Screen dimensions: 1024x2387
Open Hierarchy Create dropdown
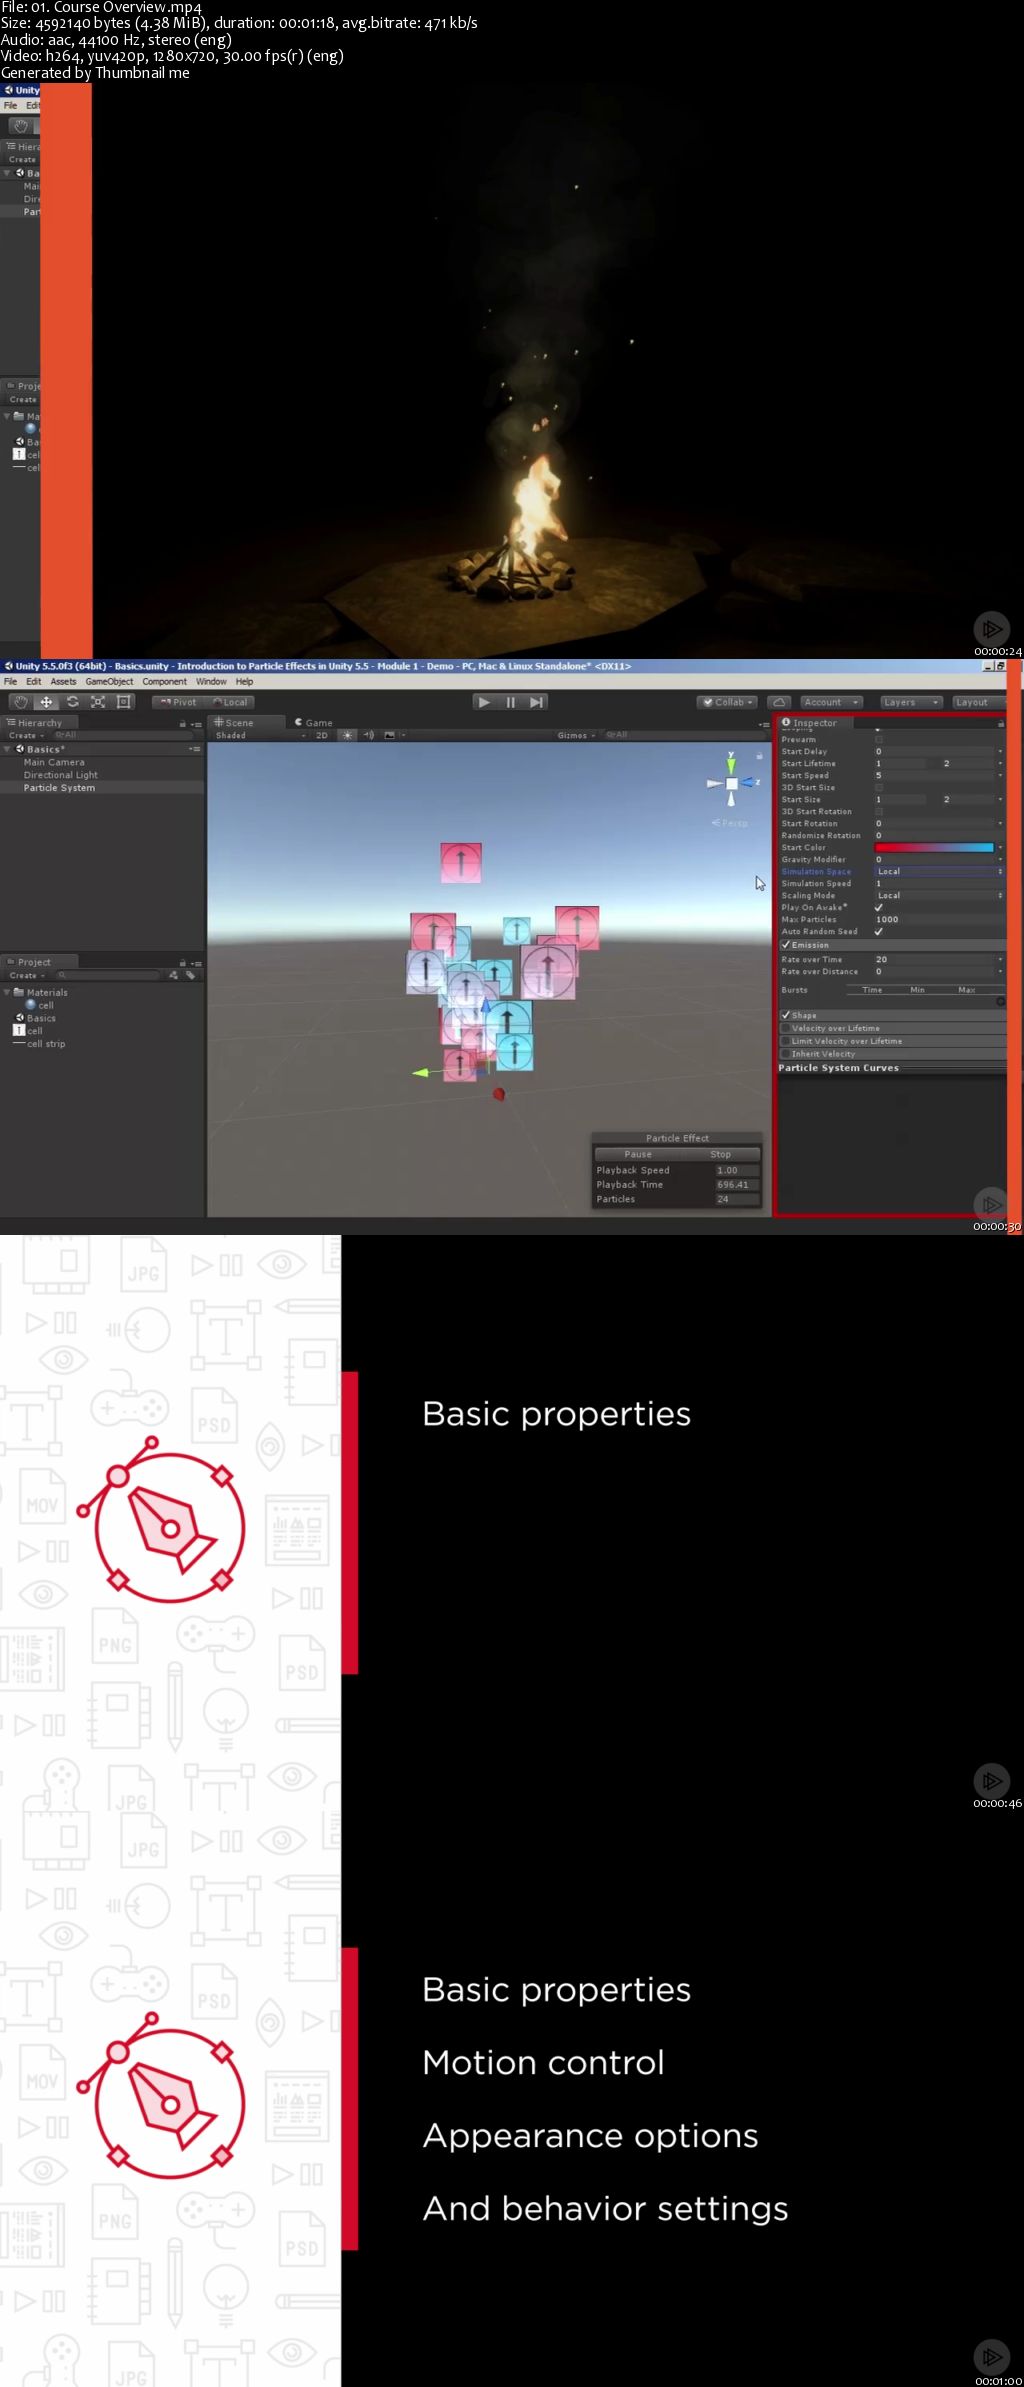[x=25, y=735]
